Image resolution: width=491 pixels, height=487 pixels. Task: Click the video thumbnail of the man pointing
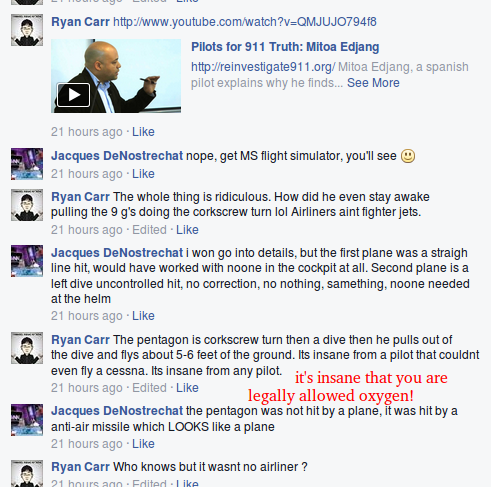click(116, 76)
